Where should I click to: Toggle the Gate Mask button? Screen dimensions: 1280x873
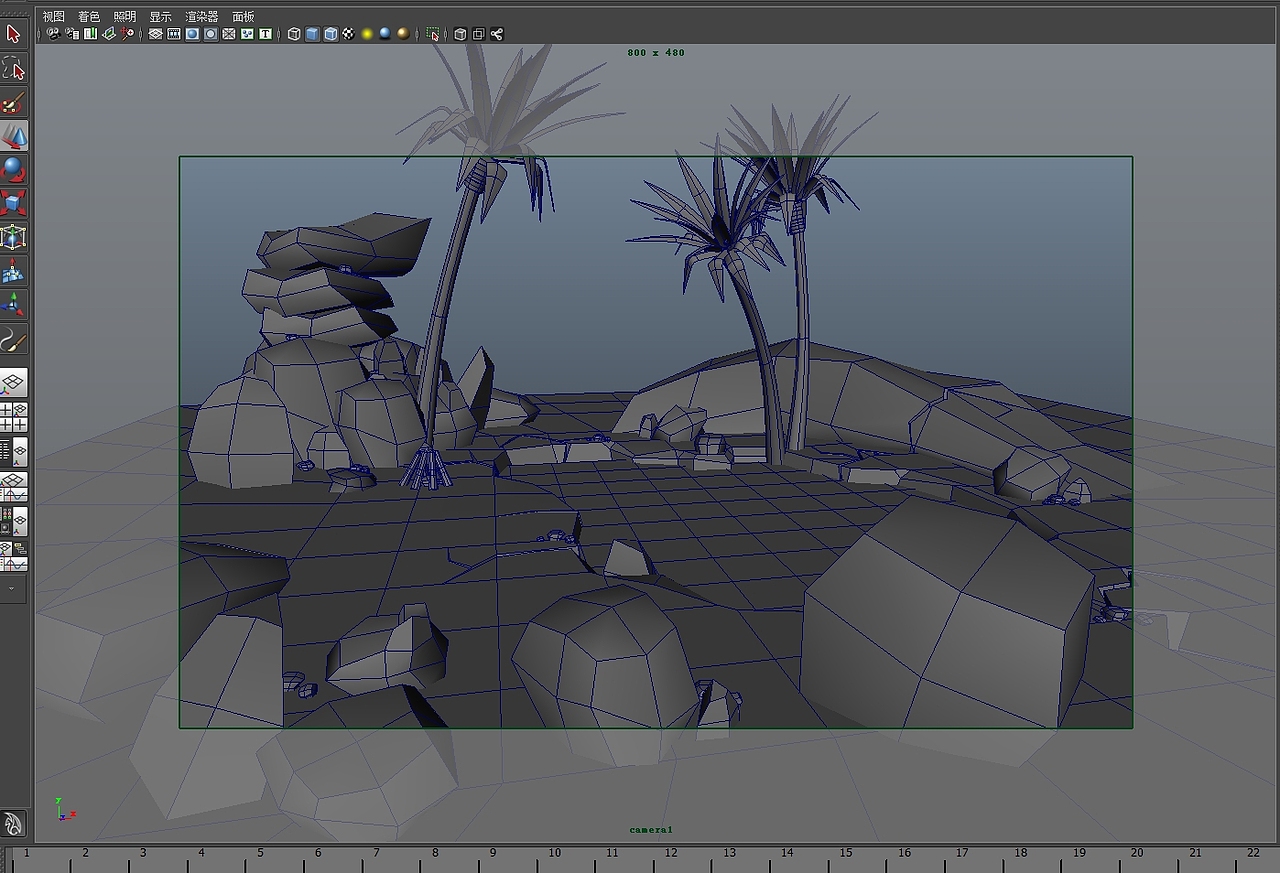(x=210, y=34)
